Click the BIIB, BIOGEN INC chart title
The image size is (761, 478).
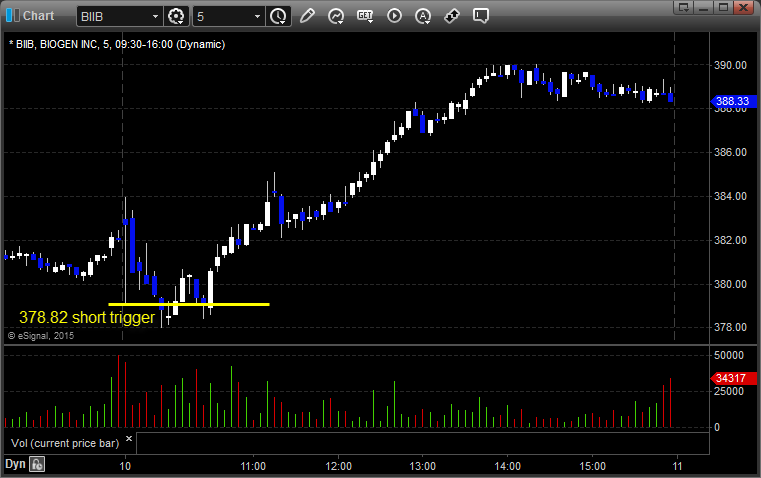(x=117, y=44)
